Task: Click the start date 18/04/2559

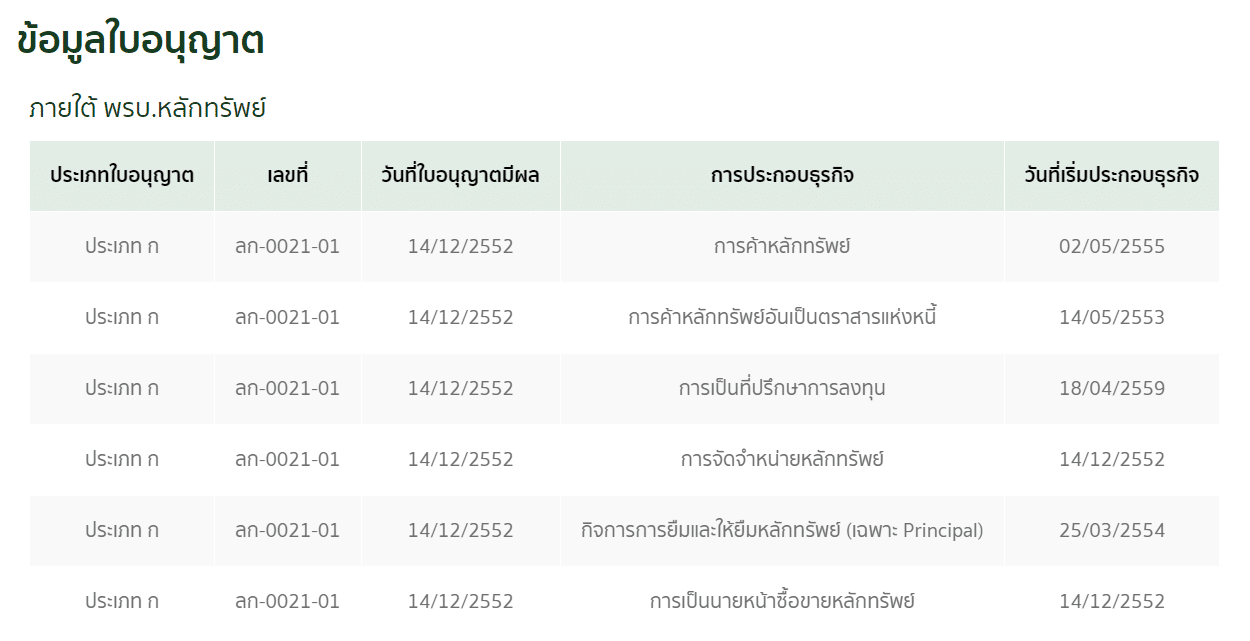Action: [1112, 388]
